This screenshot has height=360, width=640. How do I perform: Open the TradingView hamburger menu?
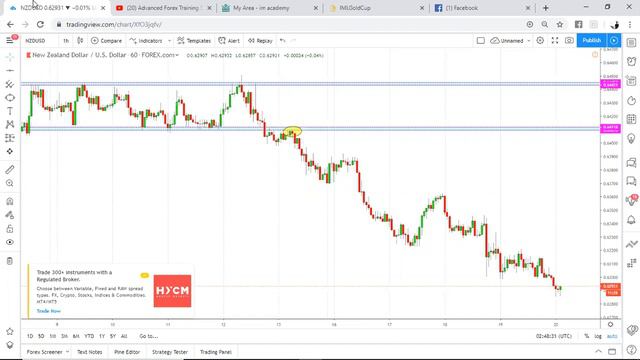(9, 40)
